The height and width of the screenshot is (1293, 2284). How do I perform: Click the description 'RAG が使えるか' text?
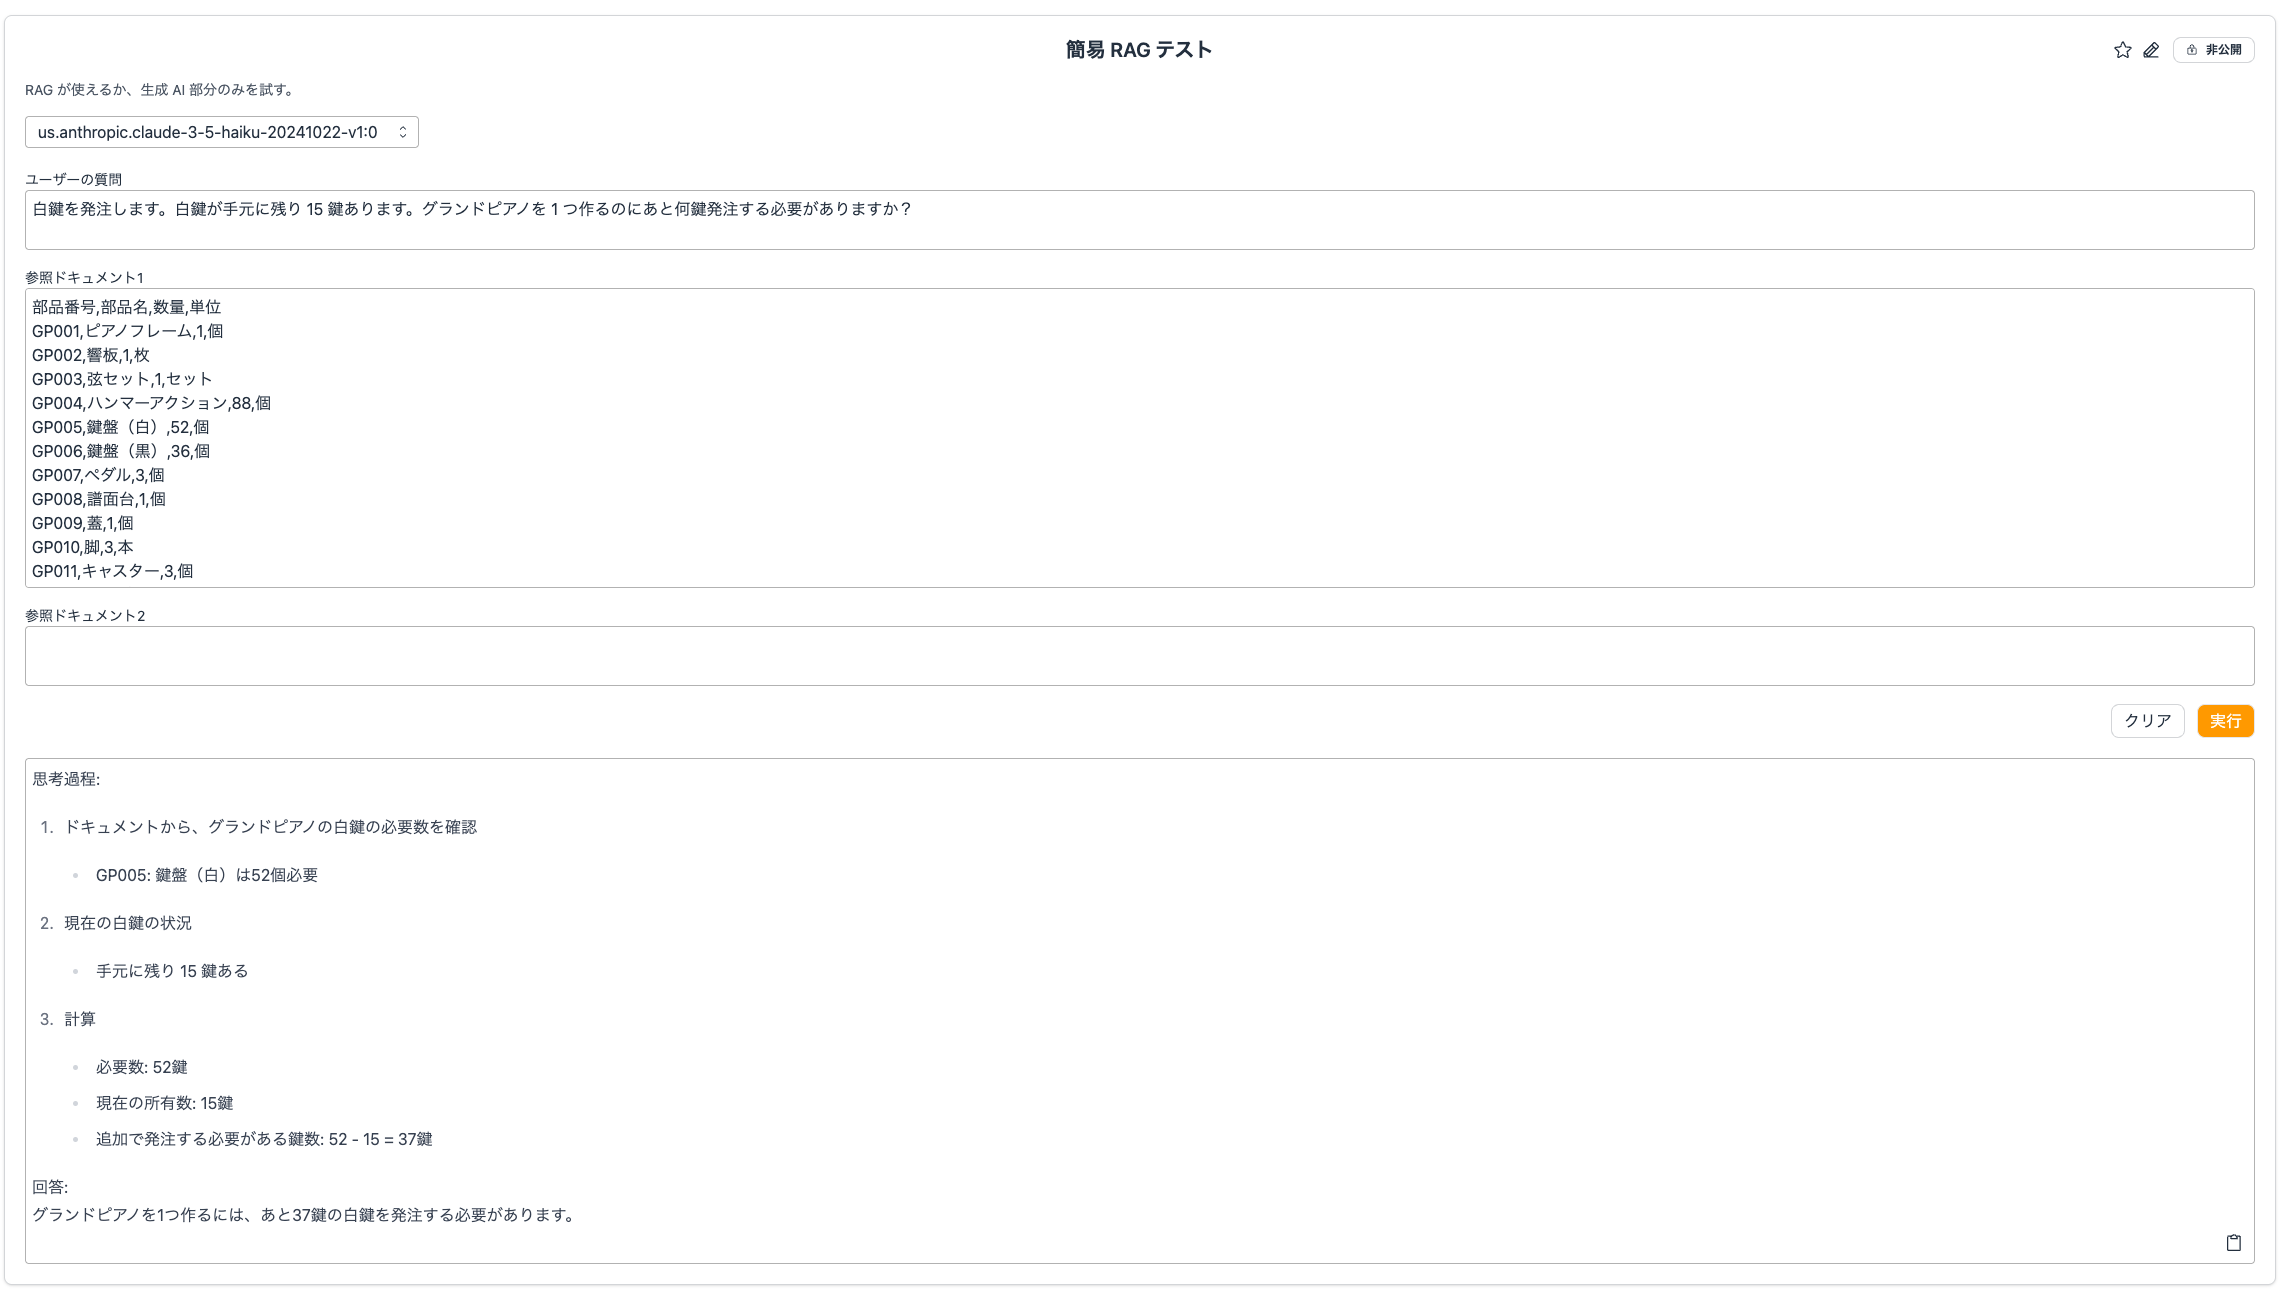pyautogui.click(x=160, y=89)
